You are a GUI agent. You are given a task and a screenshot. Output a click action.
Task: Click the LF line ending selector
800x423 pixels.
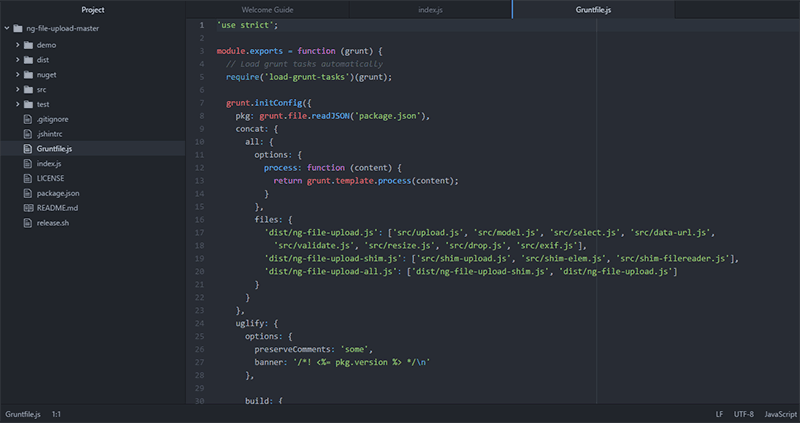click(719, 414)
